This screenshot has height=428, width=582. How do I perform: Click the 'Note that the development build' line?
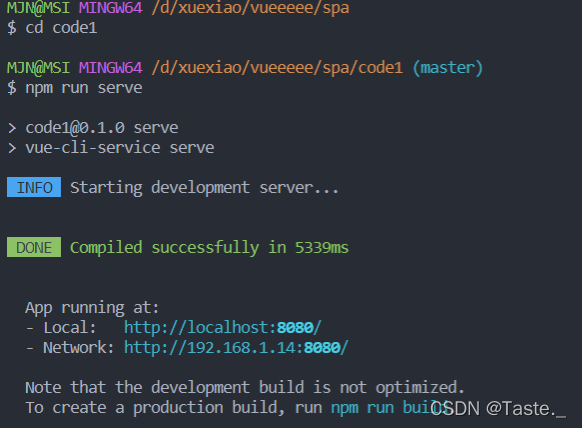[x=245, y=388]
